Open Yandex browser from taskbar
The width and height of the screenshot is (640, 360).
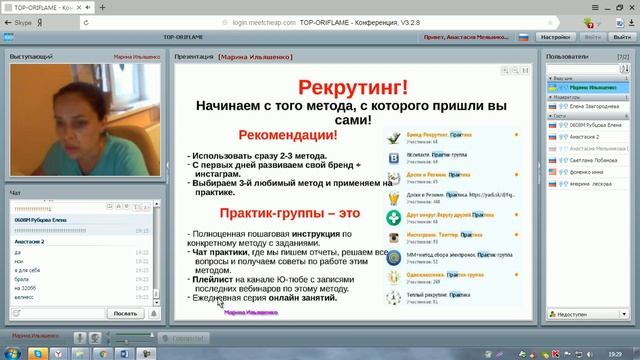pyautogui.click(x=59, y=354)
